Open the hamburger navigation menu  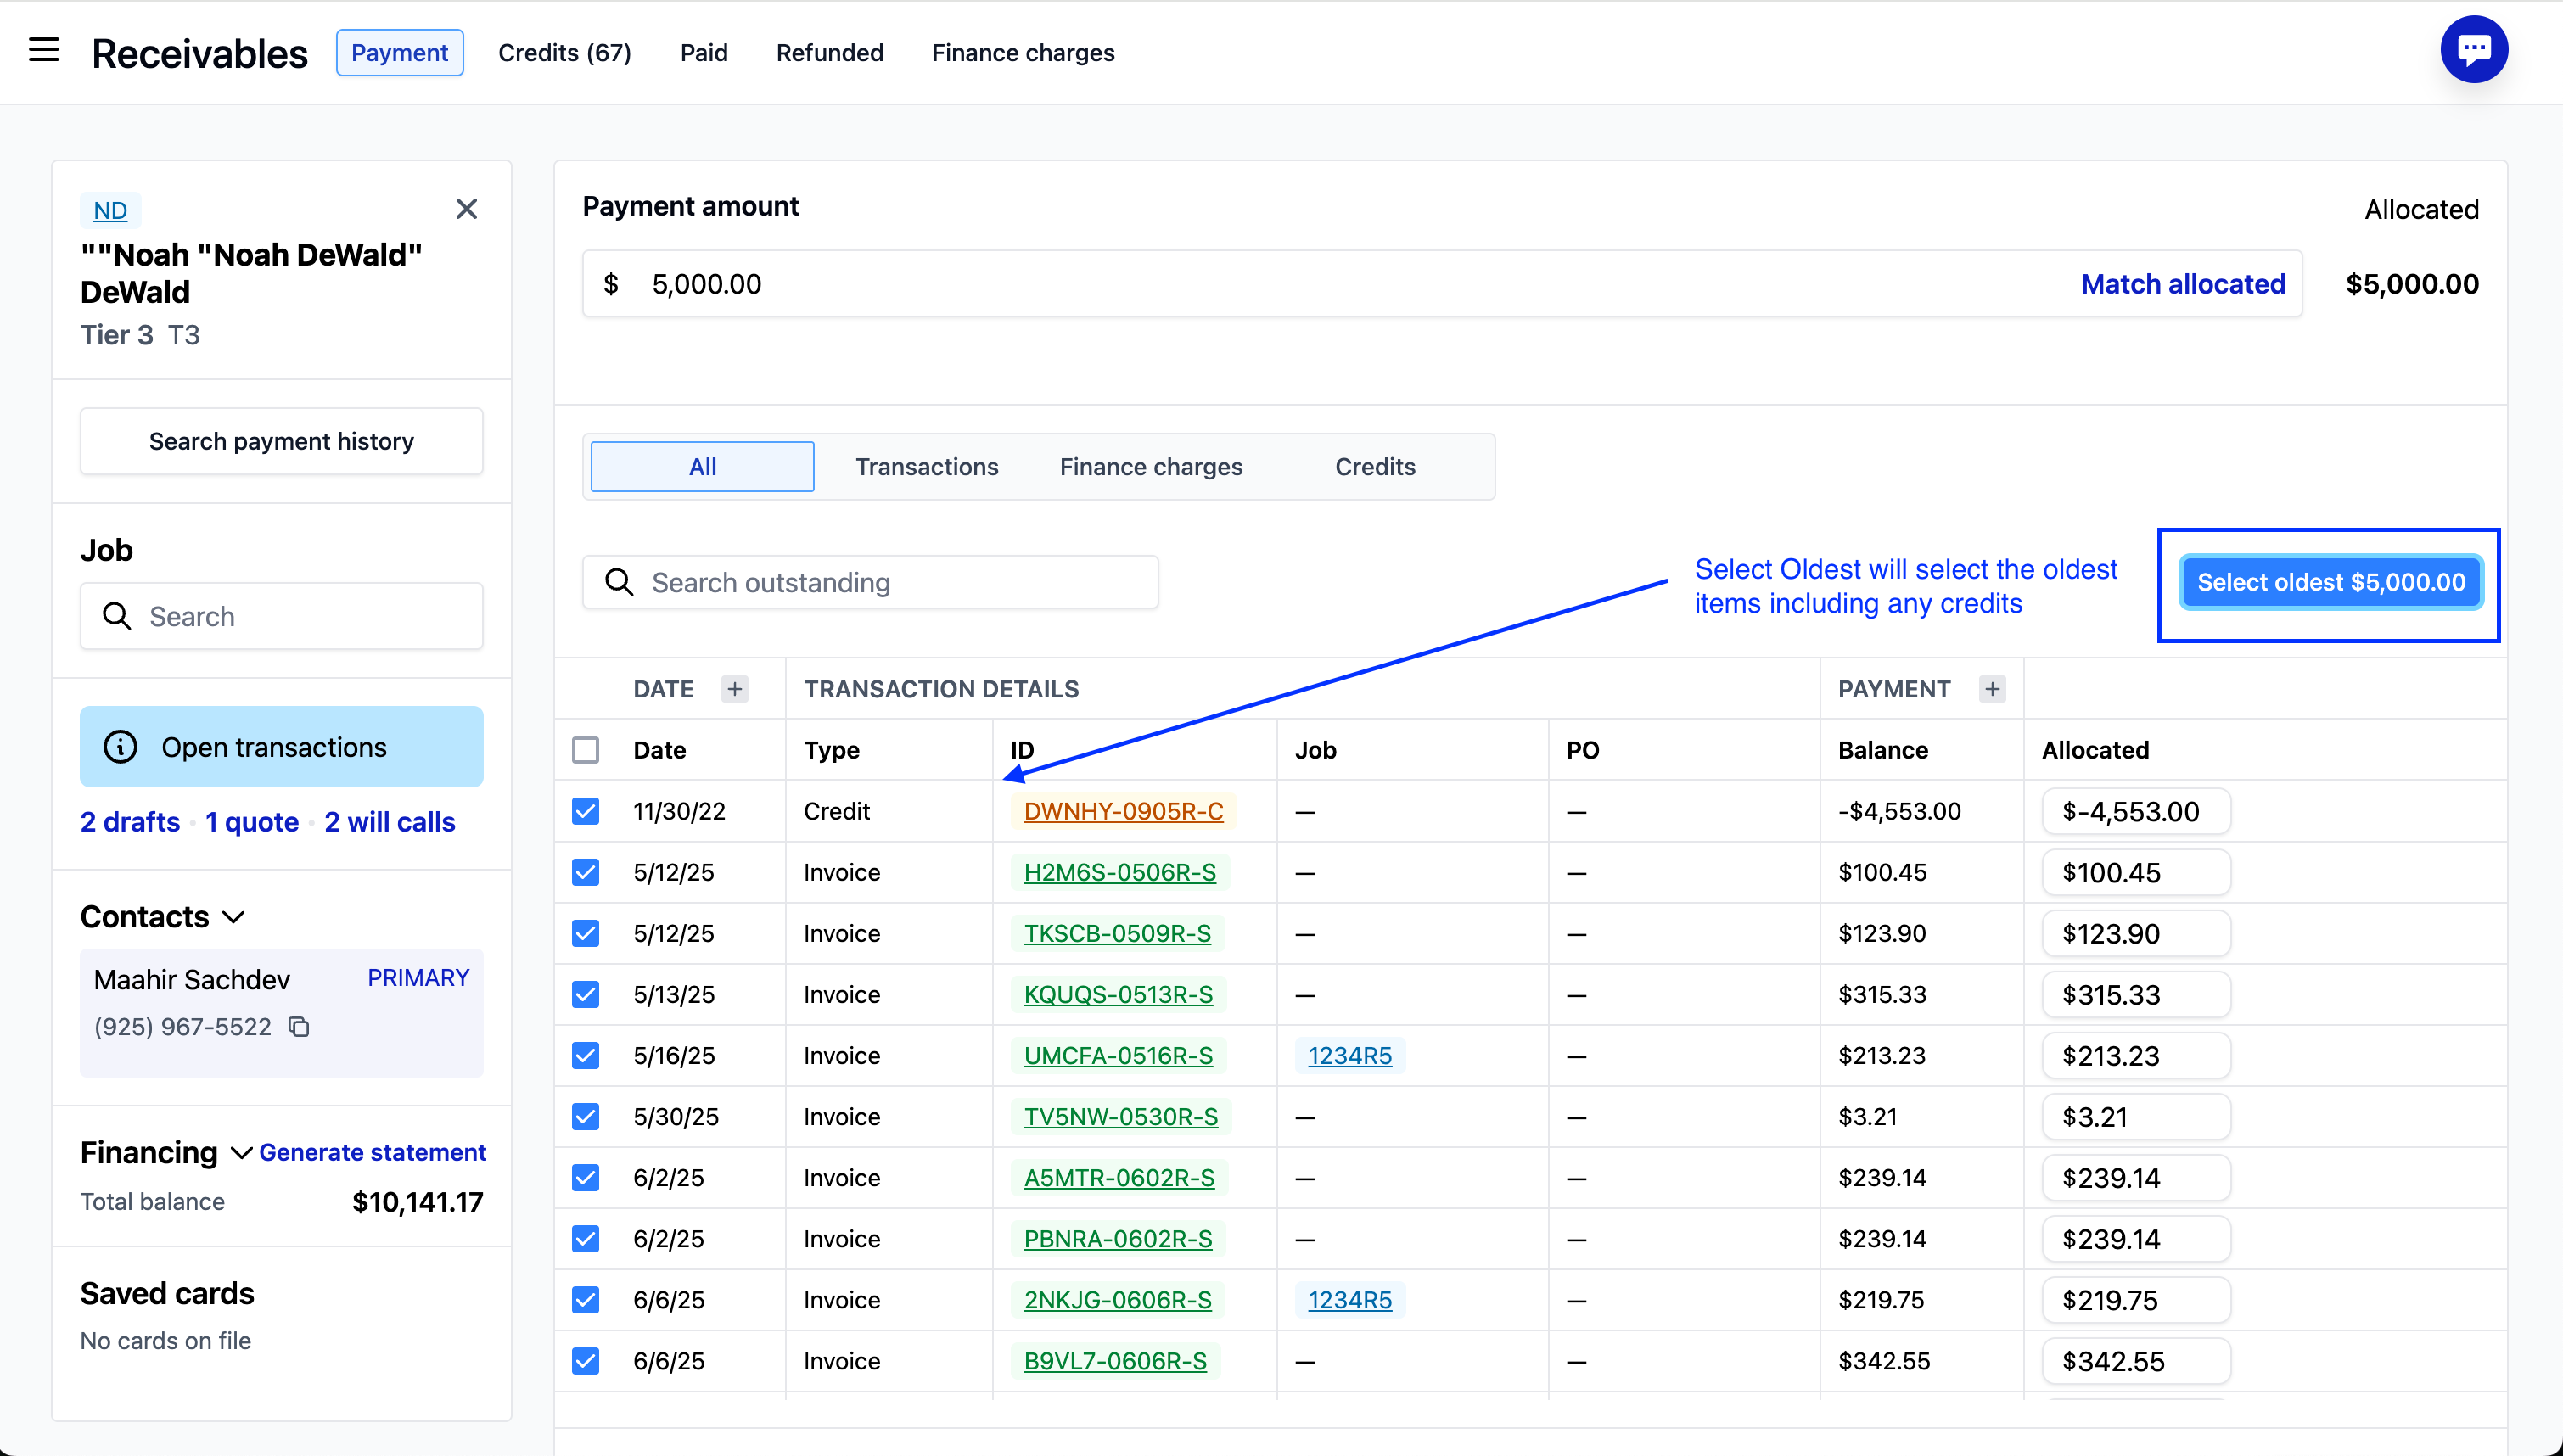[44, 50]
